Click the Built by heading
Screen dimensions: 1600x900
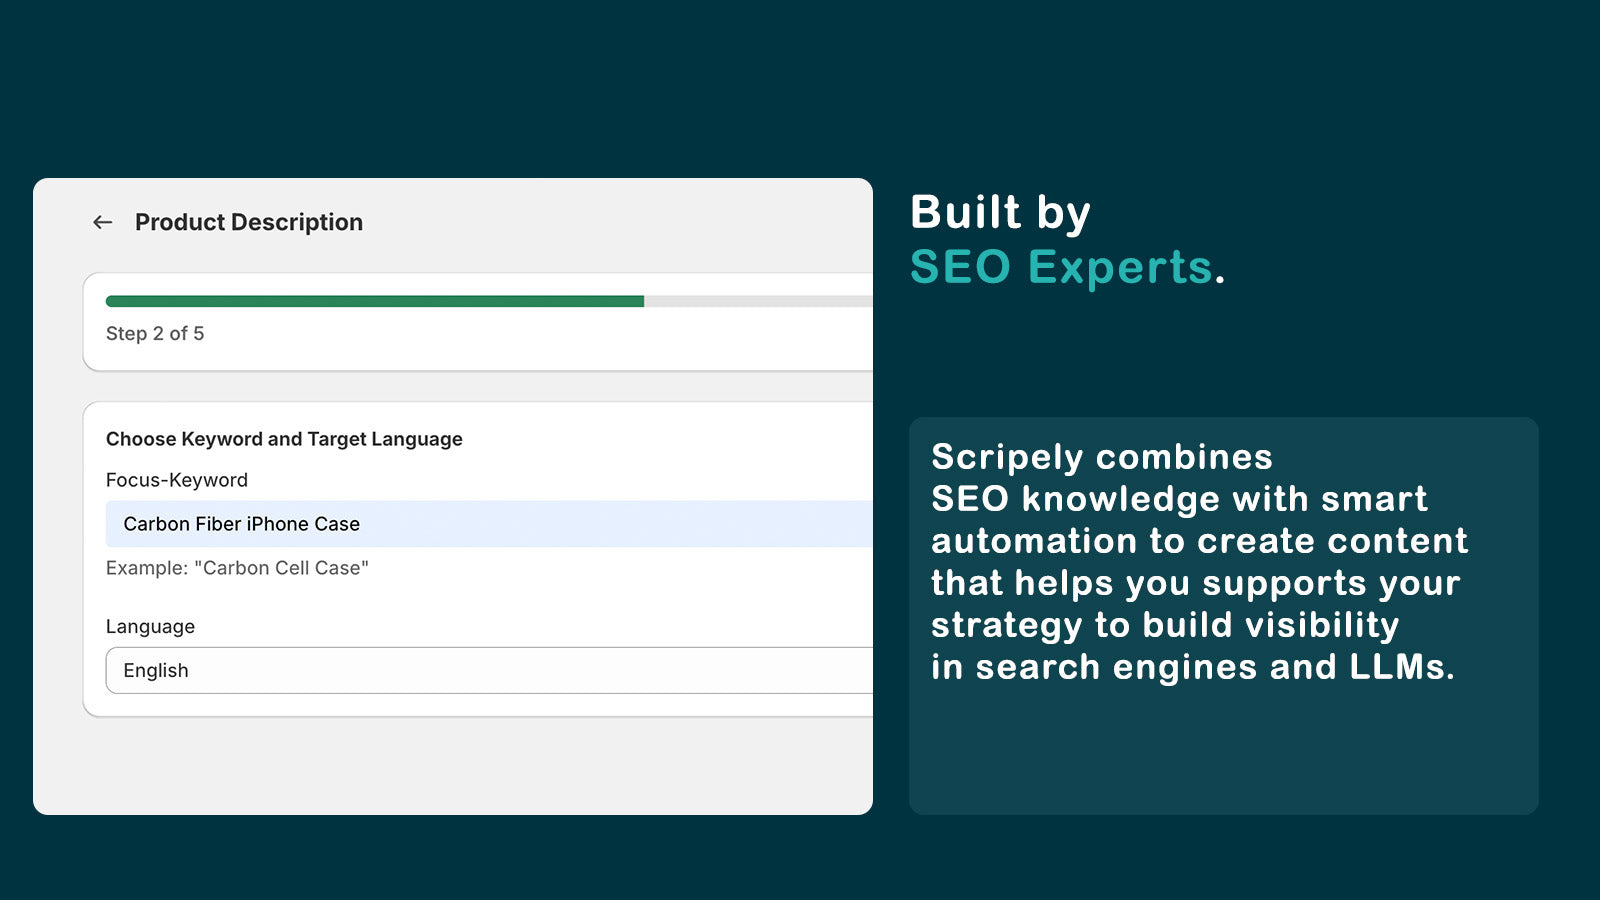pyautogui.click(x=999, y=212)
